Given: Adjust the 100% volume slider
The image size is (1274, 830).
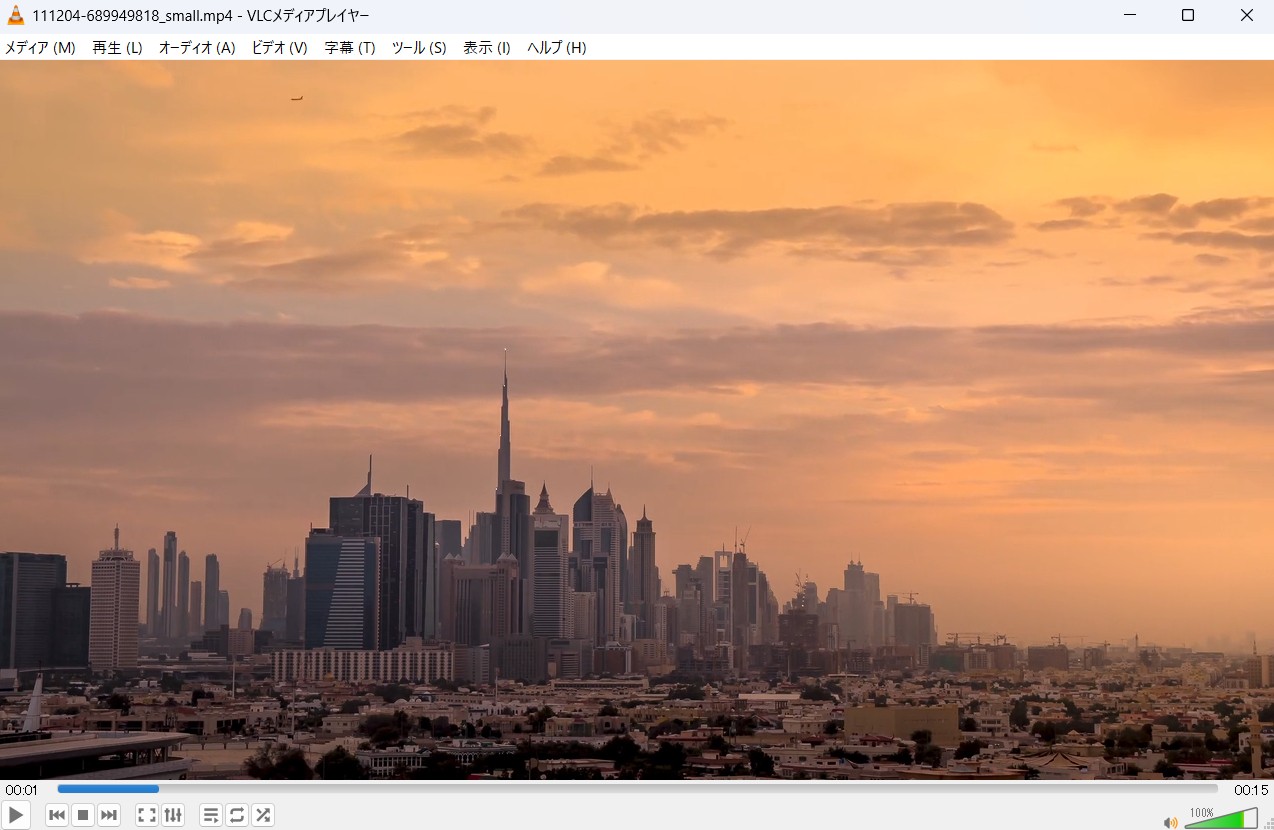Looking at the screenshot, I should pos(1221,819).
